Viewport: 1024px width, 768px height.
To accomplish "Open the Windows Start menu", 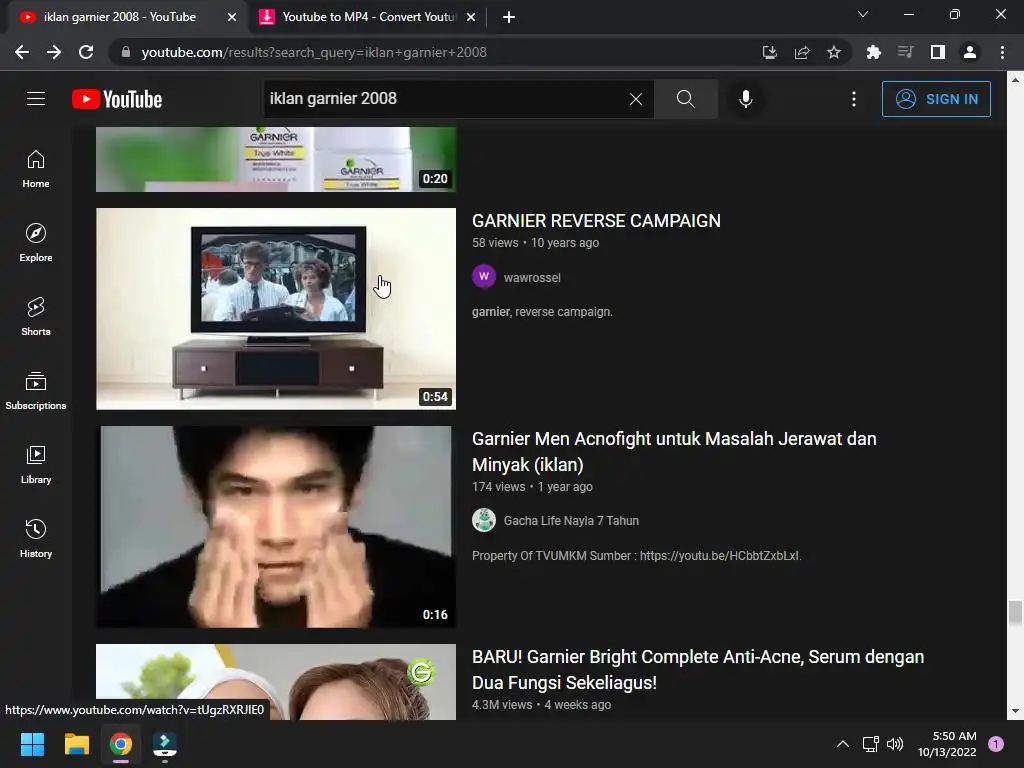I will (x=32, y=744).
